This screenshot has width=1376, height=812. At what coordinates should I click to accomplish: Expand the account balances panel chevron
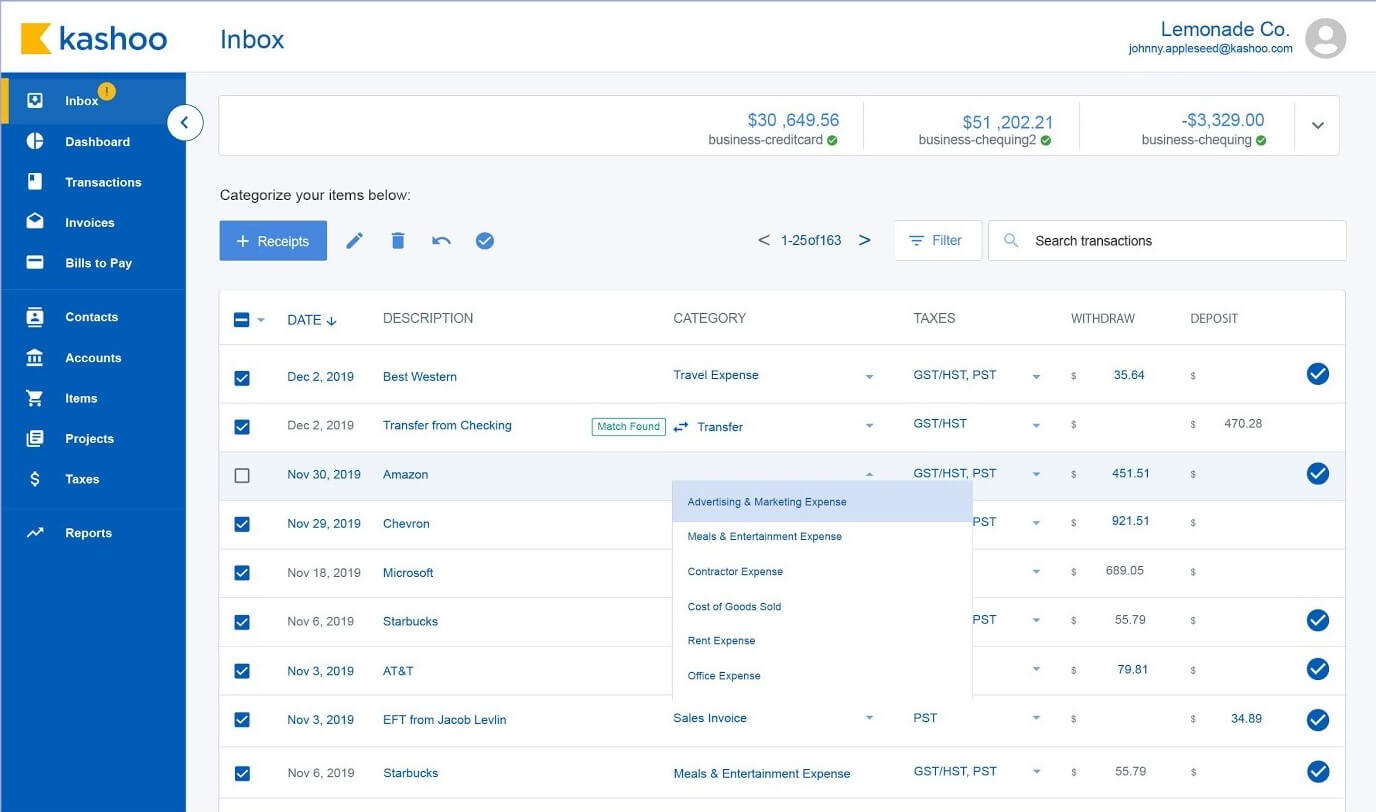(1317, 125)
